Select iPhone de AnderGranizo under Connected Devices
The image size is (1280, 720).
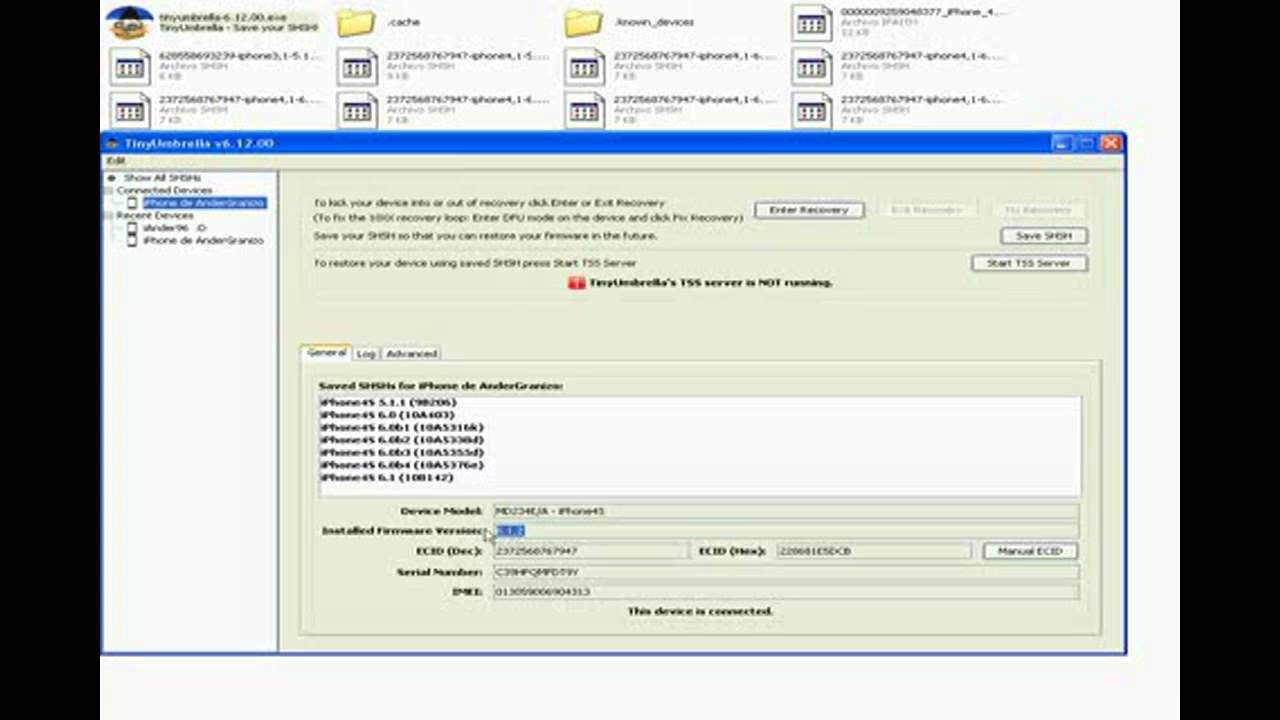204,203
